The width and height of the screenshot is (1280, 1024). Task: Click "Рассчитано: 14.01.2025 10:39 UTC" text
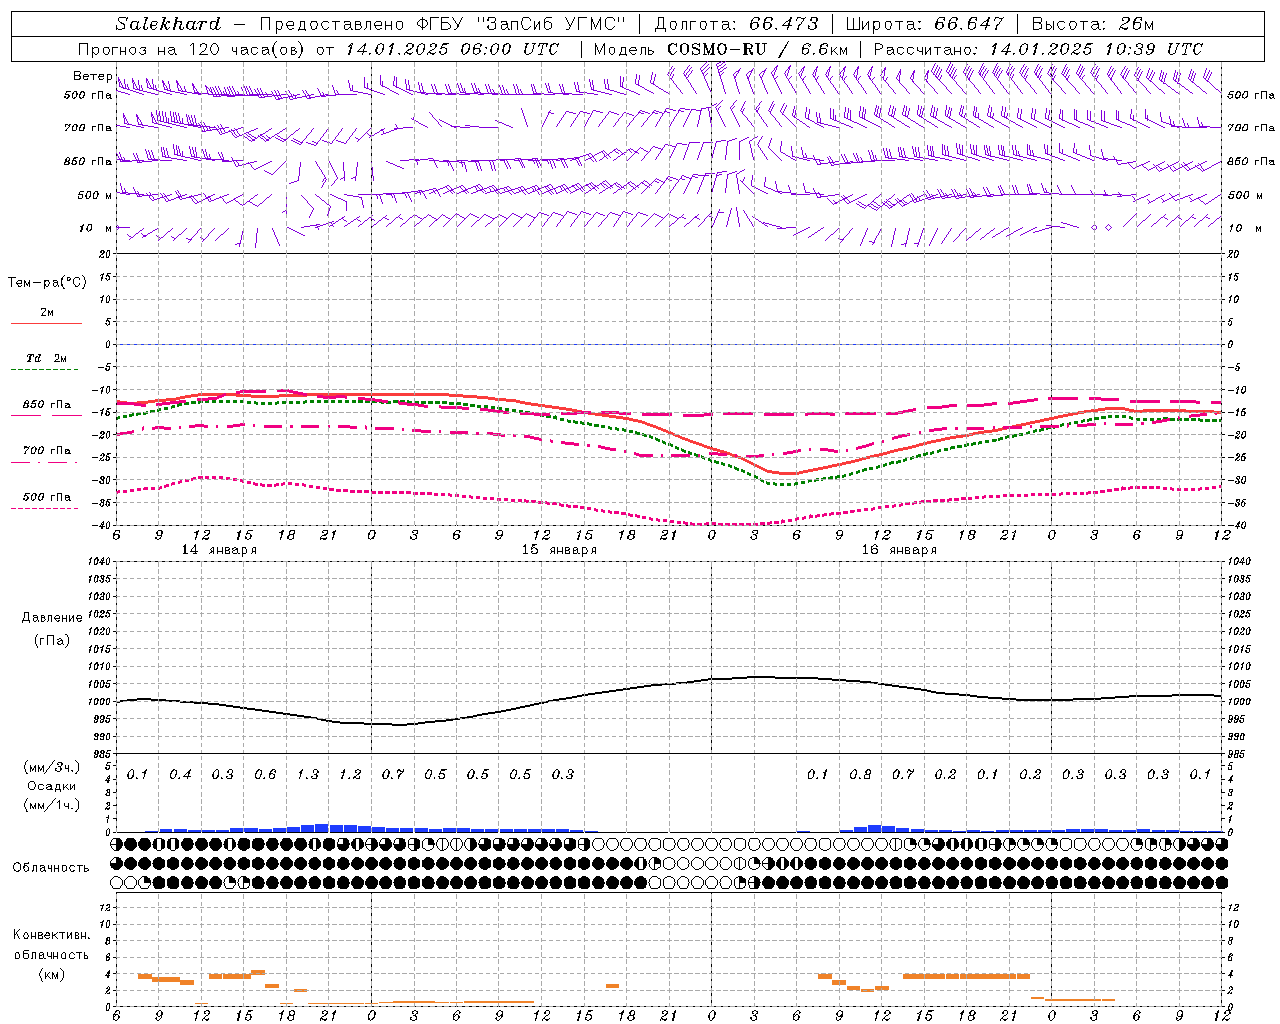[1038, 49]
